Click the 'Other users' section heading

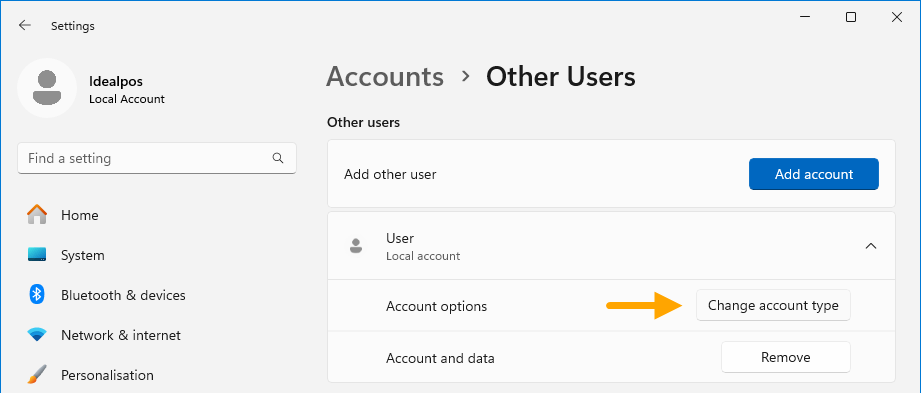click(363, 122)
